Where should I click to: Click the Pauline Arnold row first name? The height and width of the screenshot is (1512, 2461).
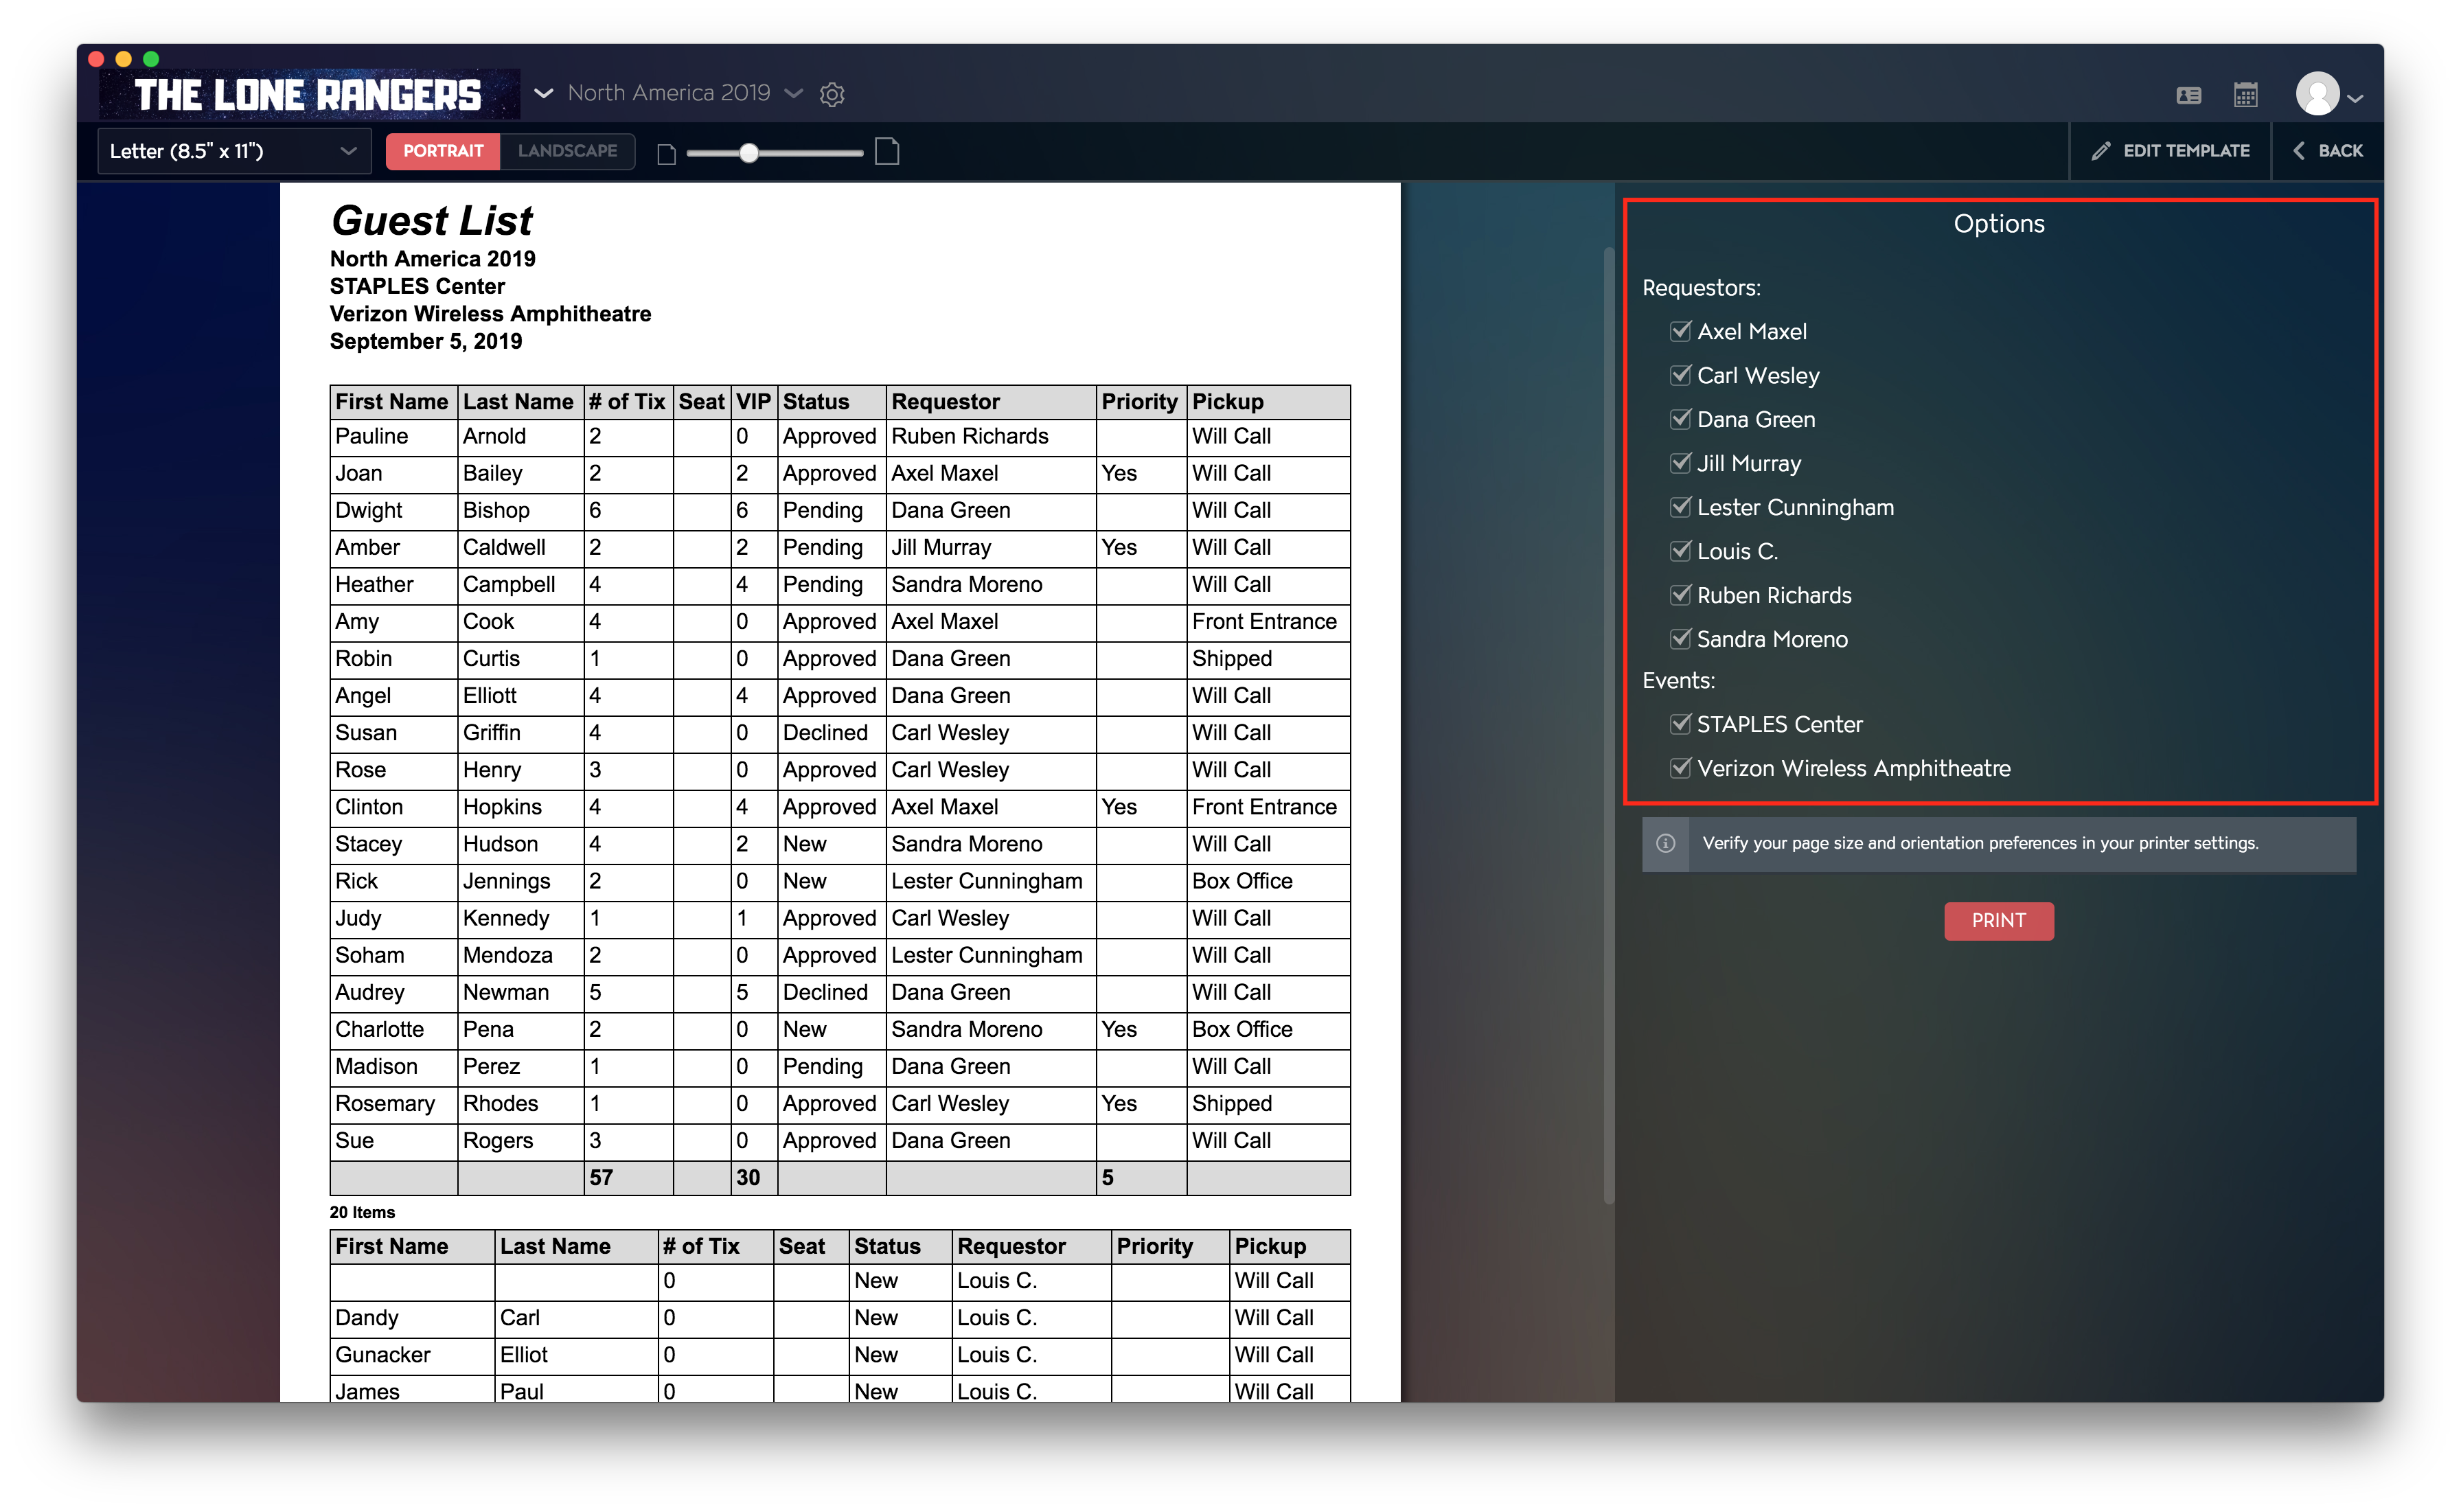[x=372, y=437]
